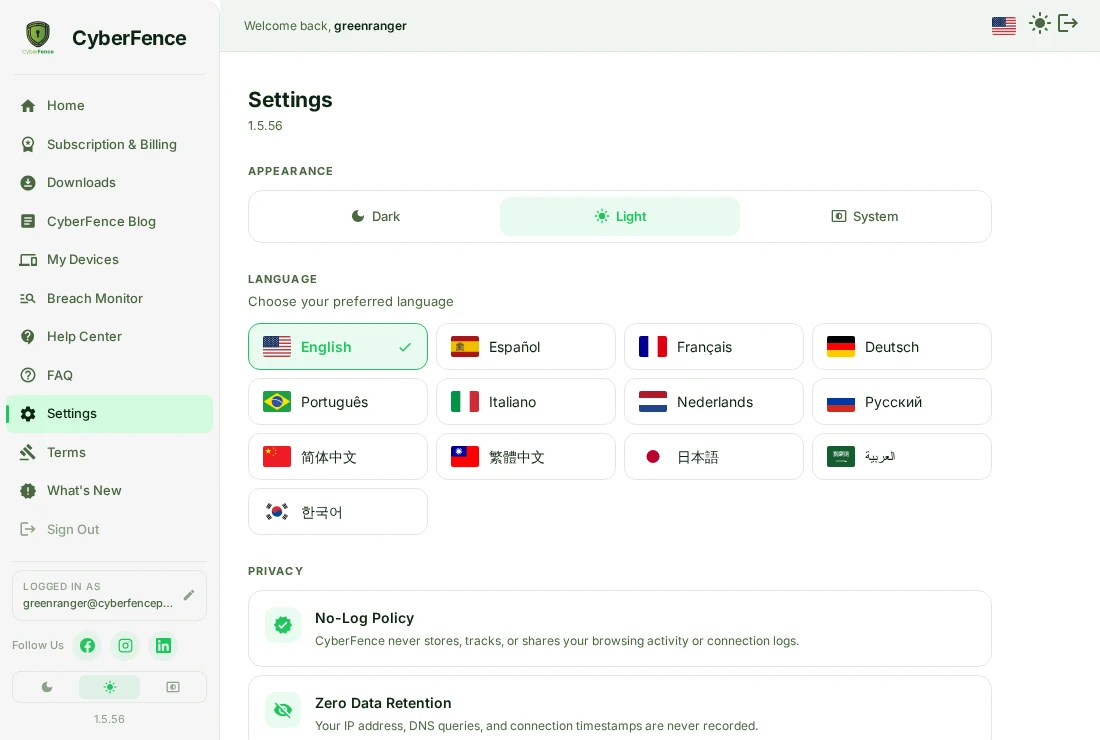Open CyberFence Blog
The height and width of the screenshot is (740, 1100).
click(109, 221)
